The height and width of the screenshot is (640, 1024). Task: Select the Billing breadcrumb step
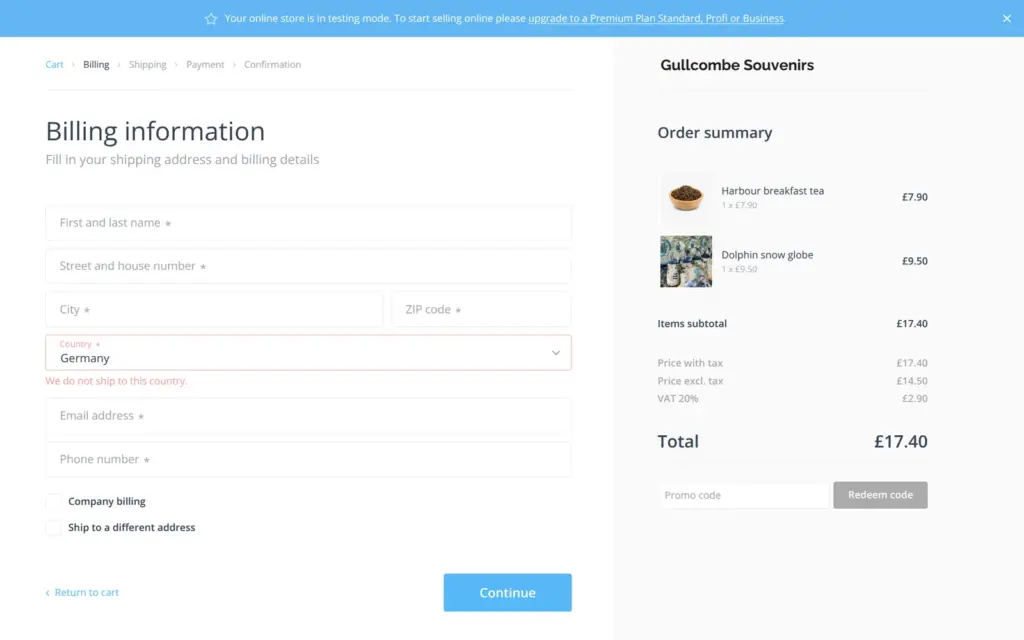pyautogui.click(x=96, y=64)
